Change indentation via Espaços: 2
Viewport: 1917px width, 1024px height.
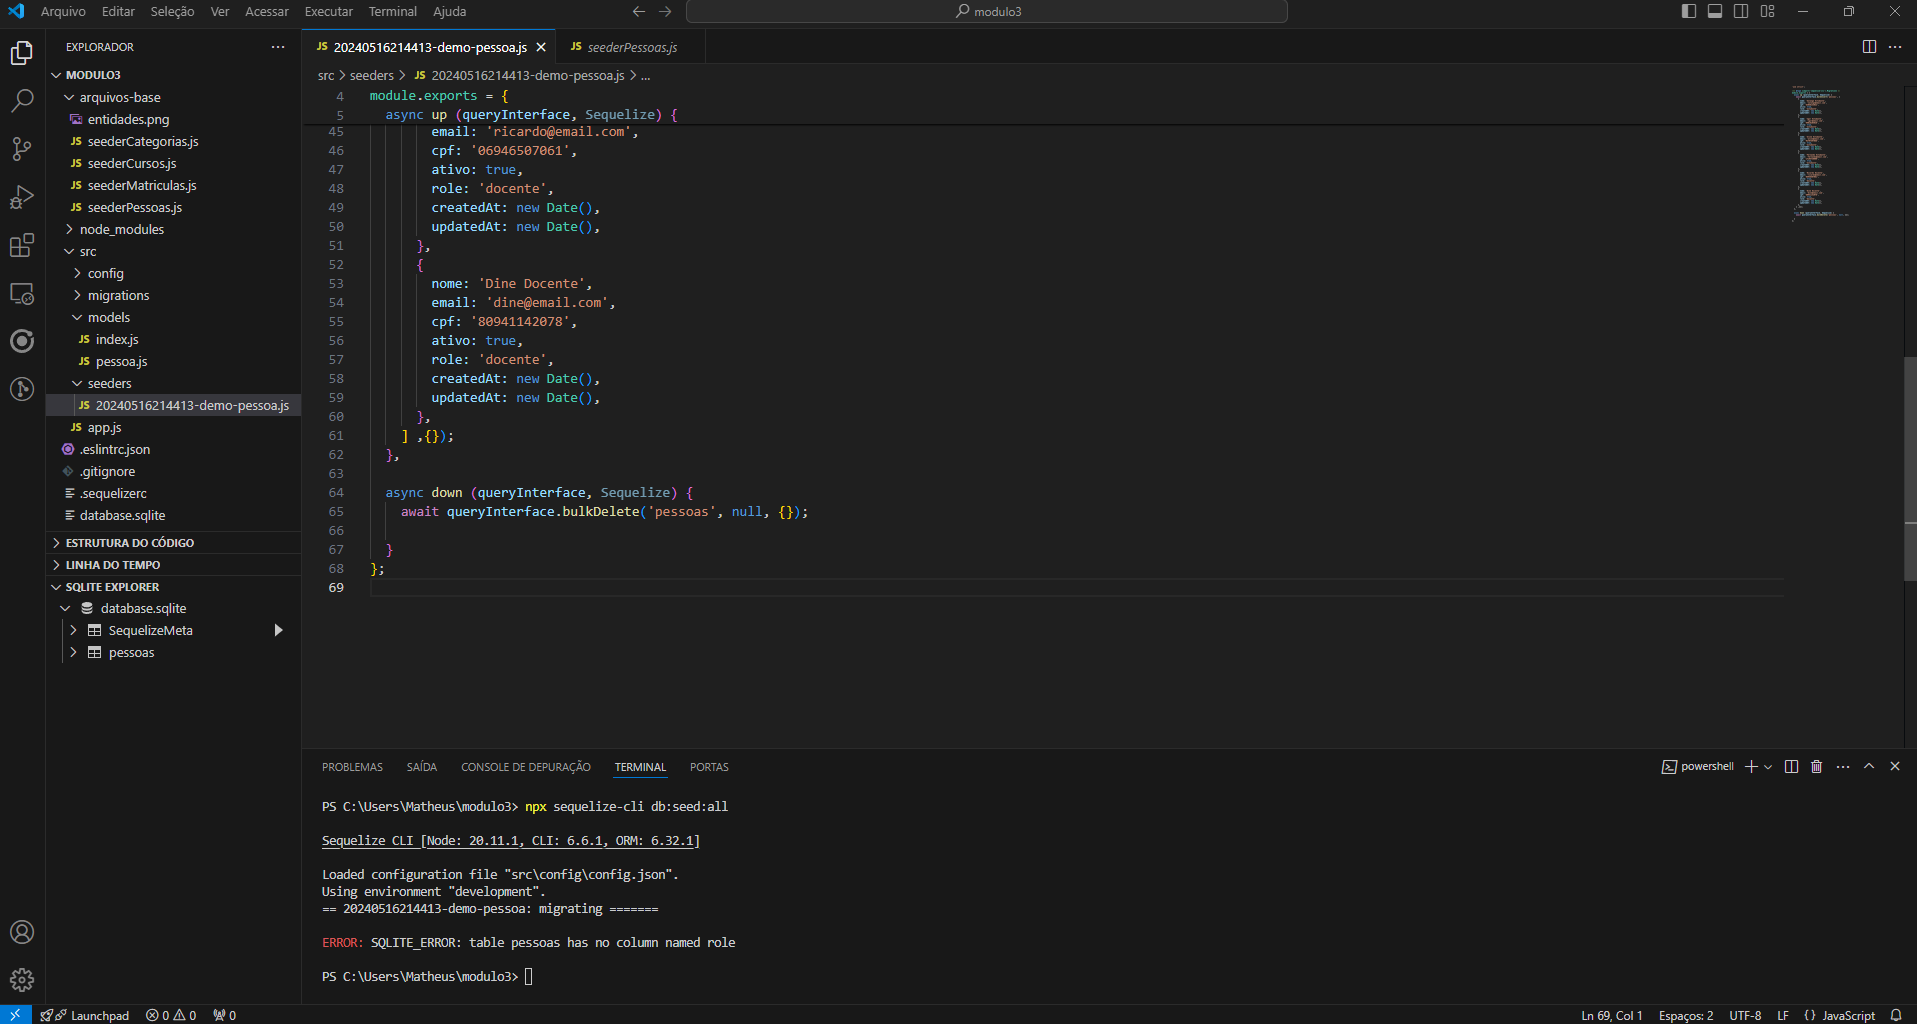[1686, 1015]
